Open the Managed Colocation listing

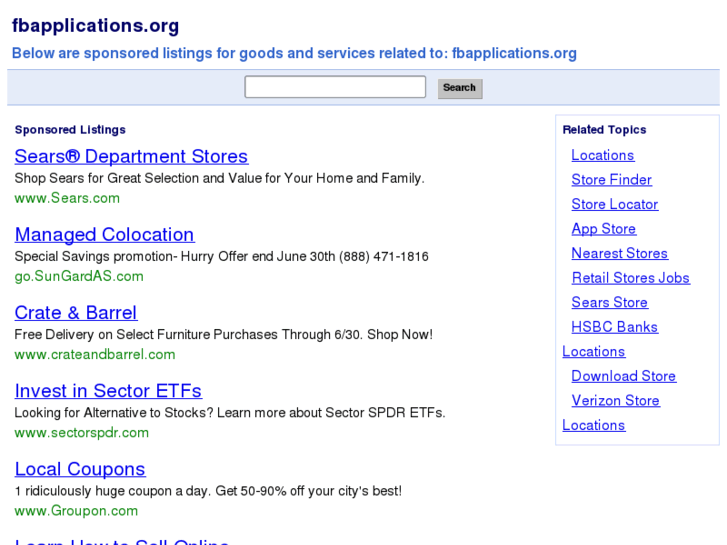[104, 235]
